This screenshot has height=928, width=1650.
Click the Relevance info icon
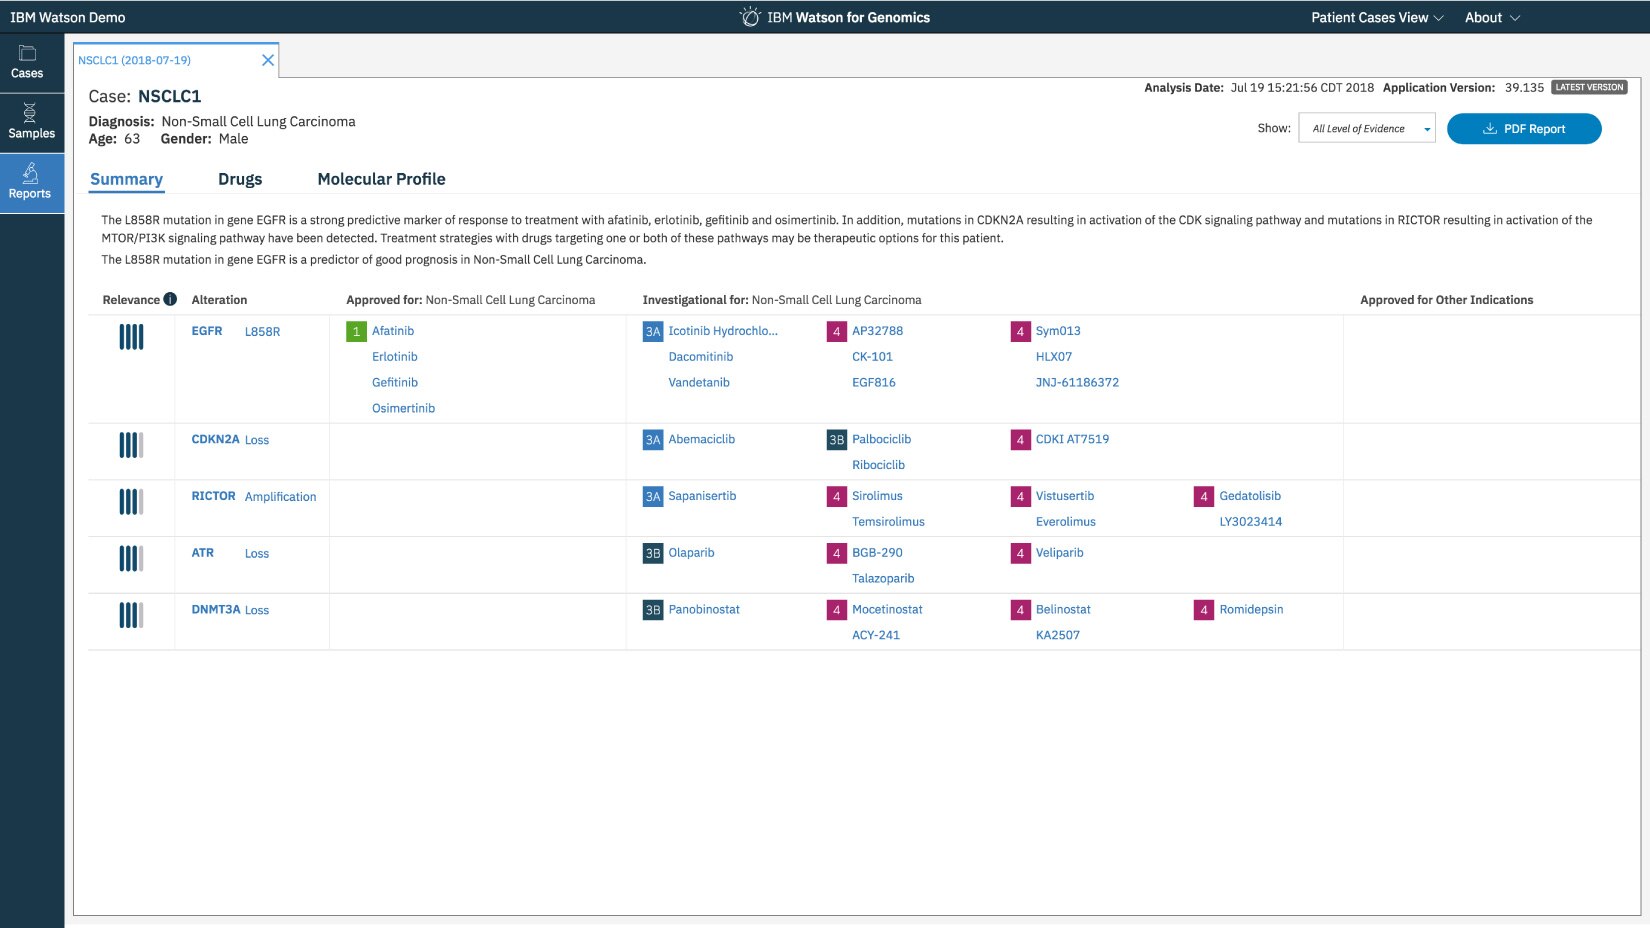170,299
